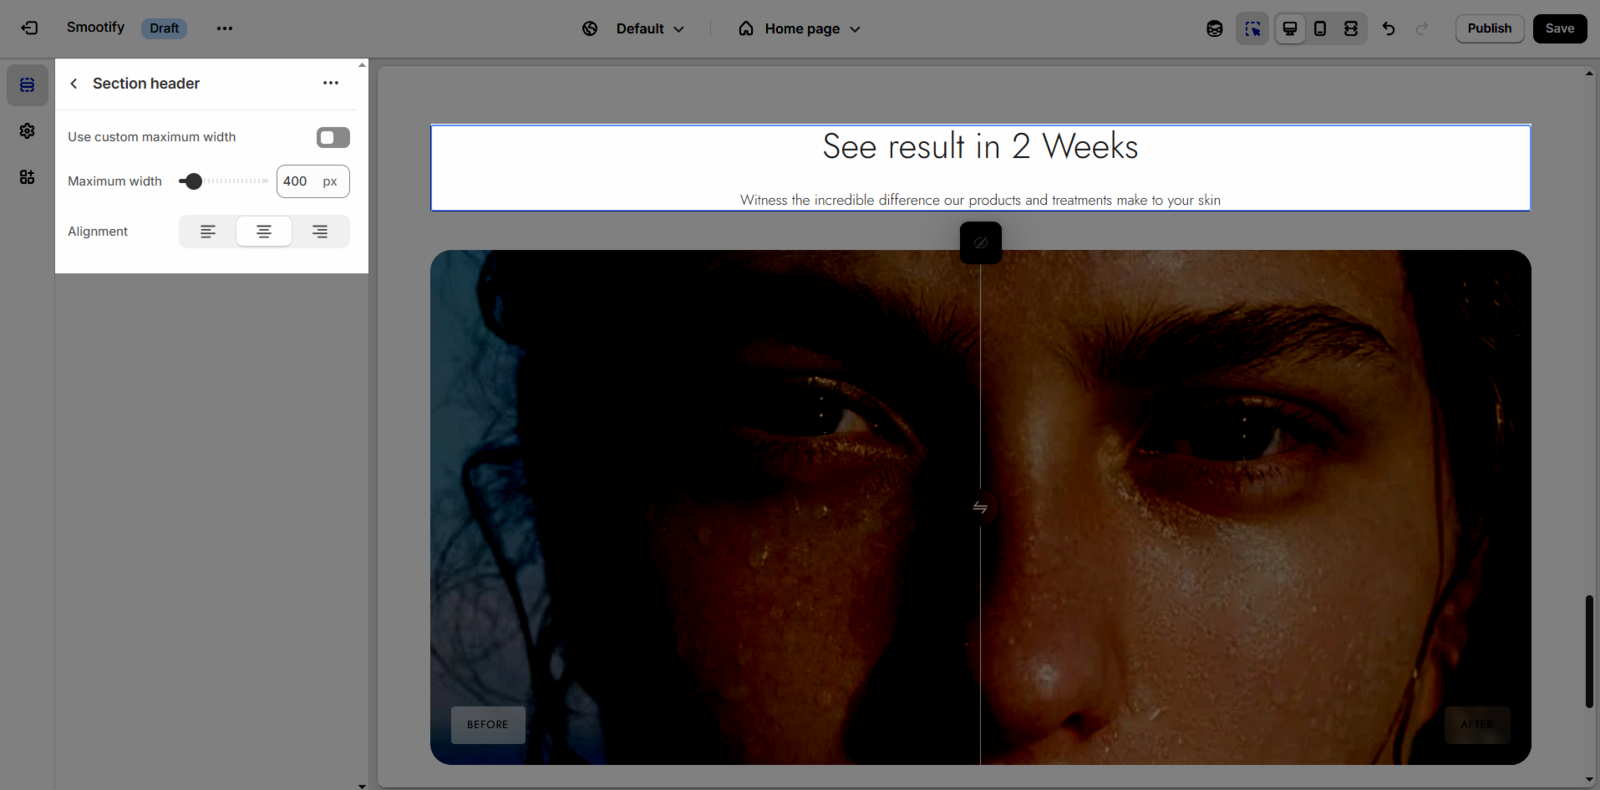
Task: Select left alignment option
Action: pyautogui.click(x=208, y=231)
